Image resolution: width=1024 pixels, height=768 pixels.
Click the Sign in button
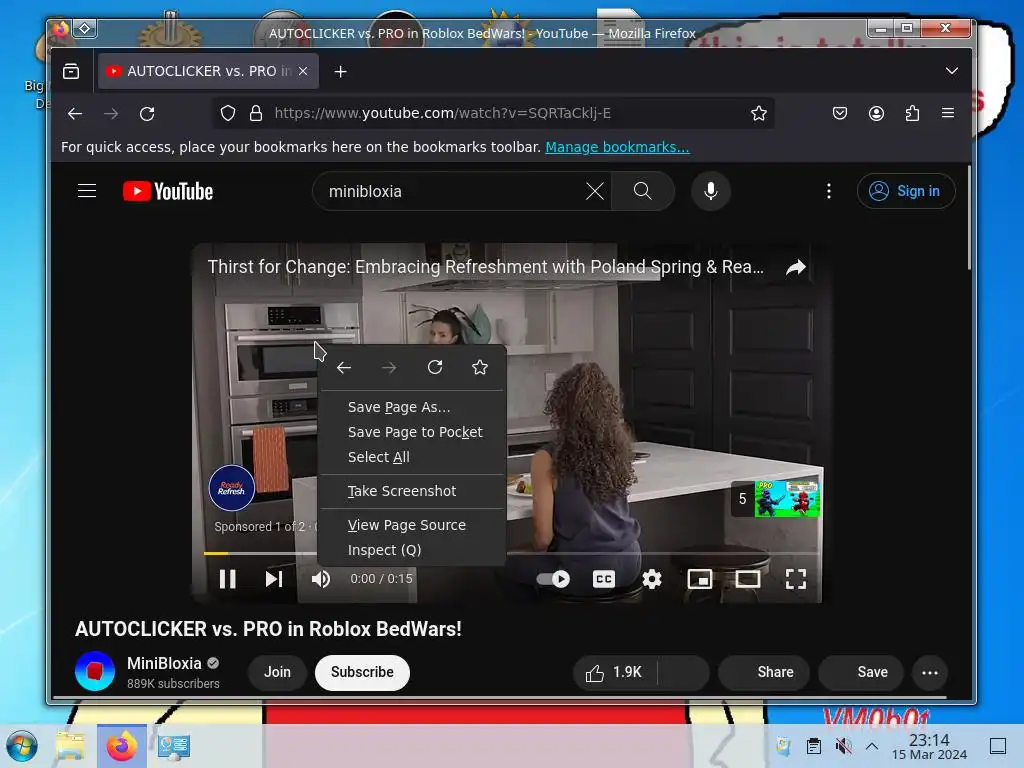[x=906, y=191]
